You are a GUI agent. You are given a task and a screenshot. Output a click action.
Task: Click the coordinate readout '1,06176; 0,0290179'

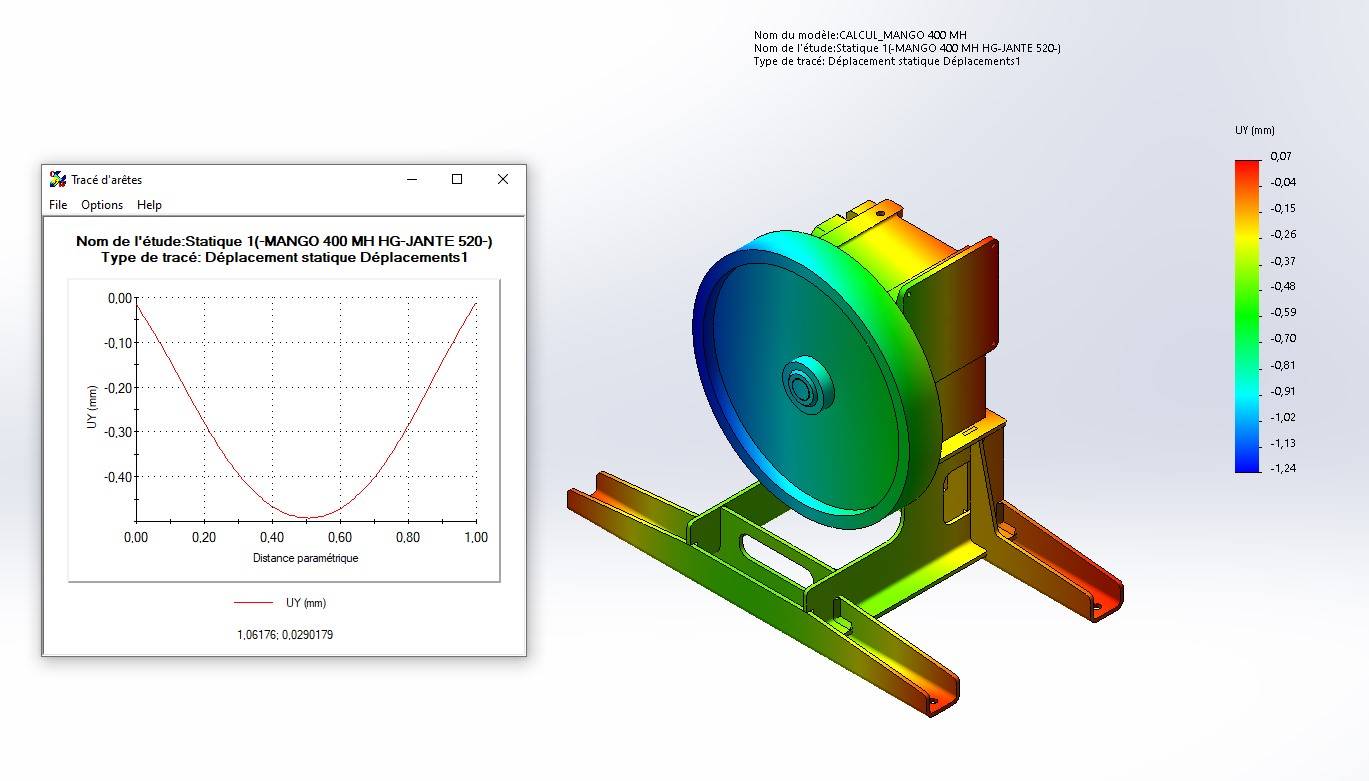pyautogui.click(x=285, y=635)
